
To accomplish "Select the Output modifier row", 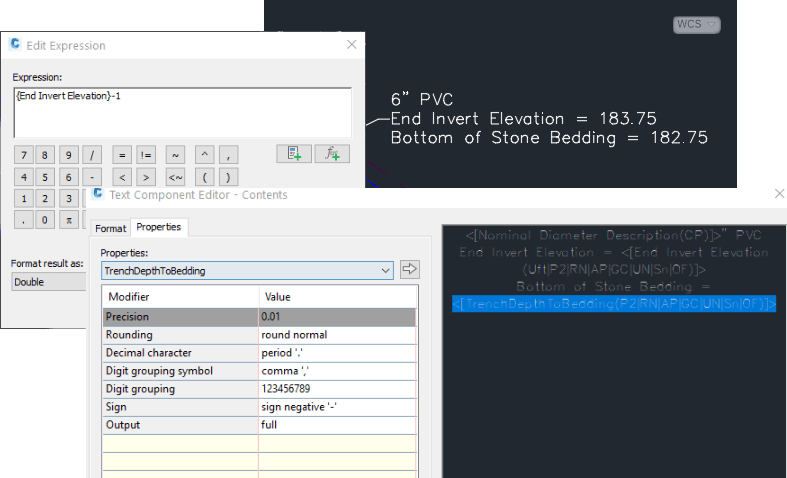I will [180, 425].
